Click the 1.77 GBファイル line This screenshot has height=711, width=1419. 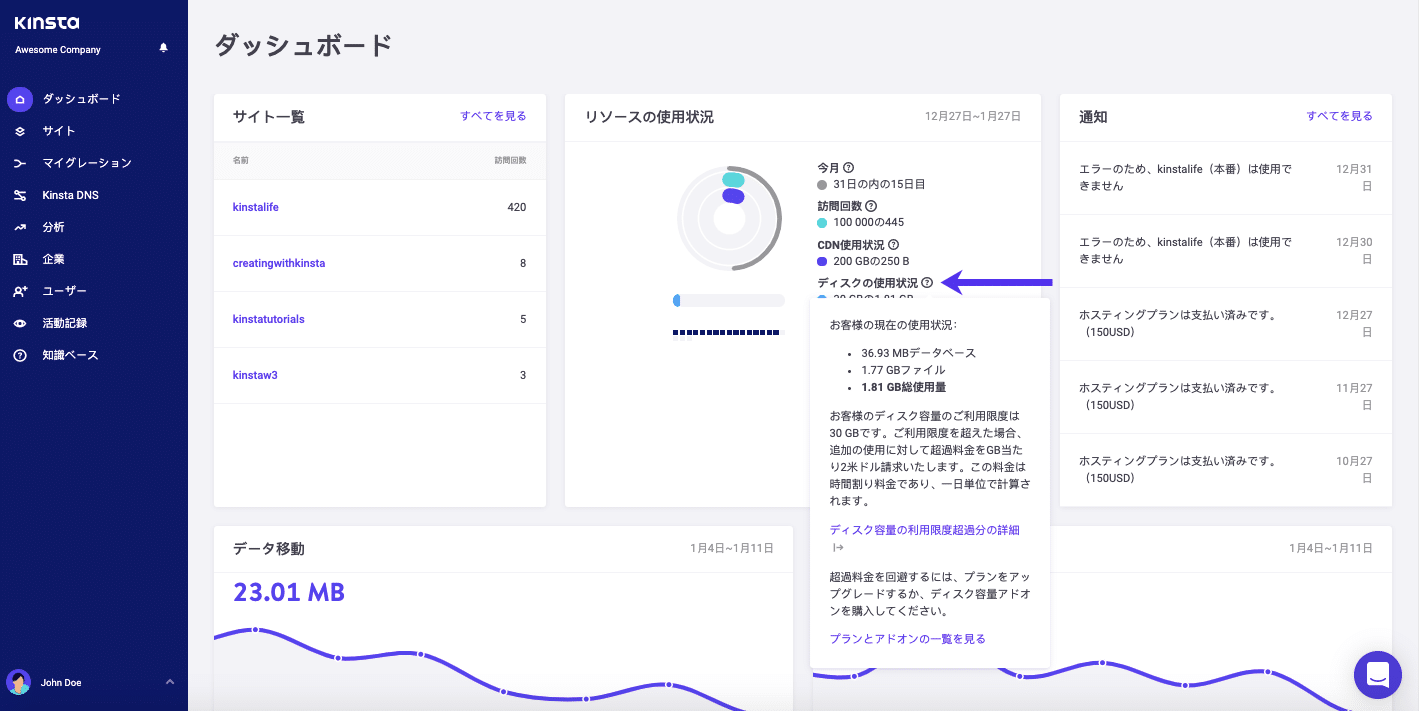coord(903,370)
